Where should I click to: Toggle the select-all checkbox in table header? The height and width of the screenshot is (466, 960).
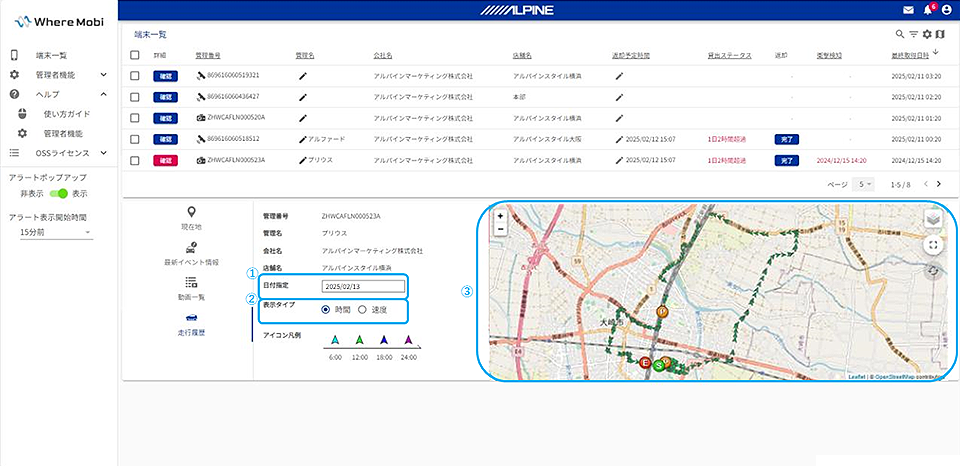(x=135, y=55)
